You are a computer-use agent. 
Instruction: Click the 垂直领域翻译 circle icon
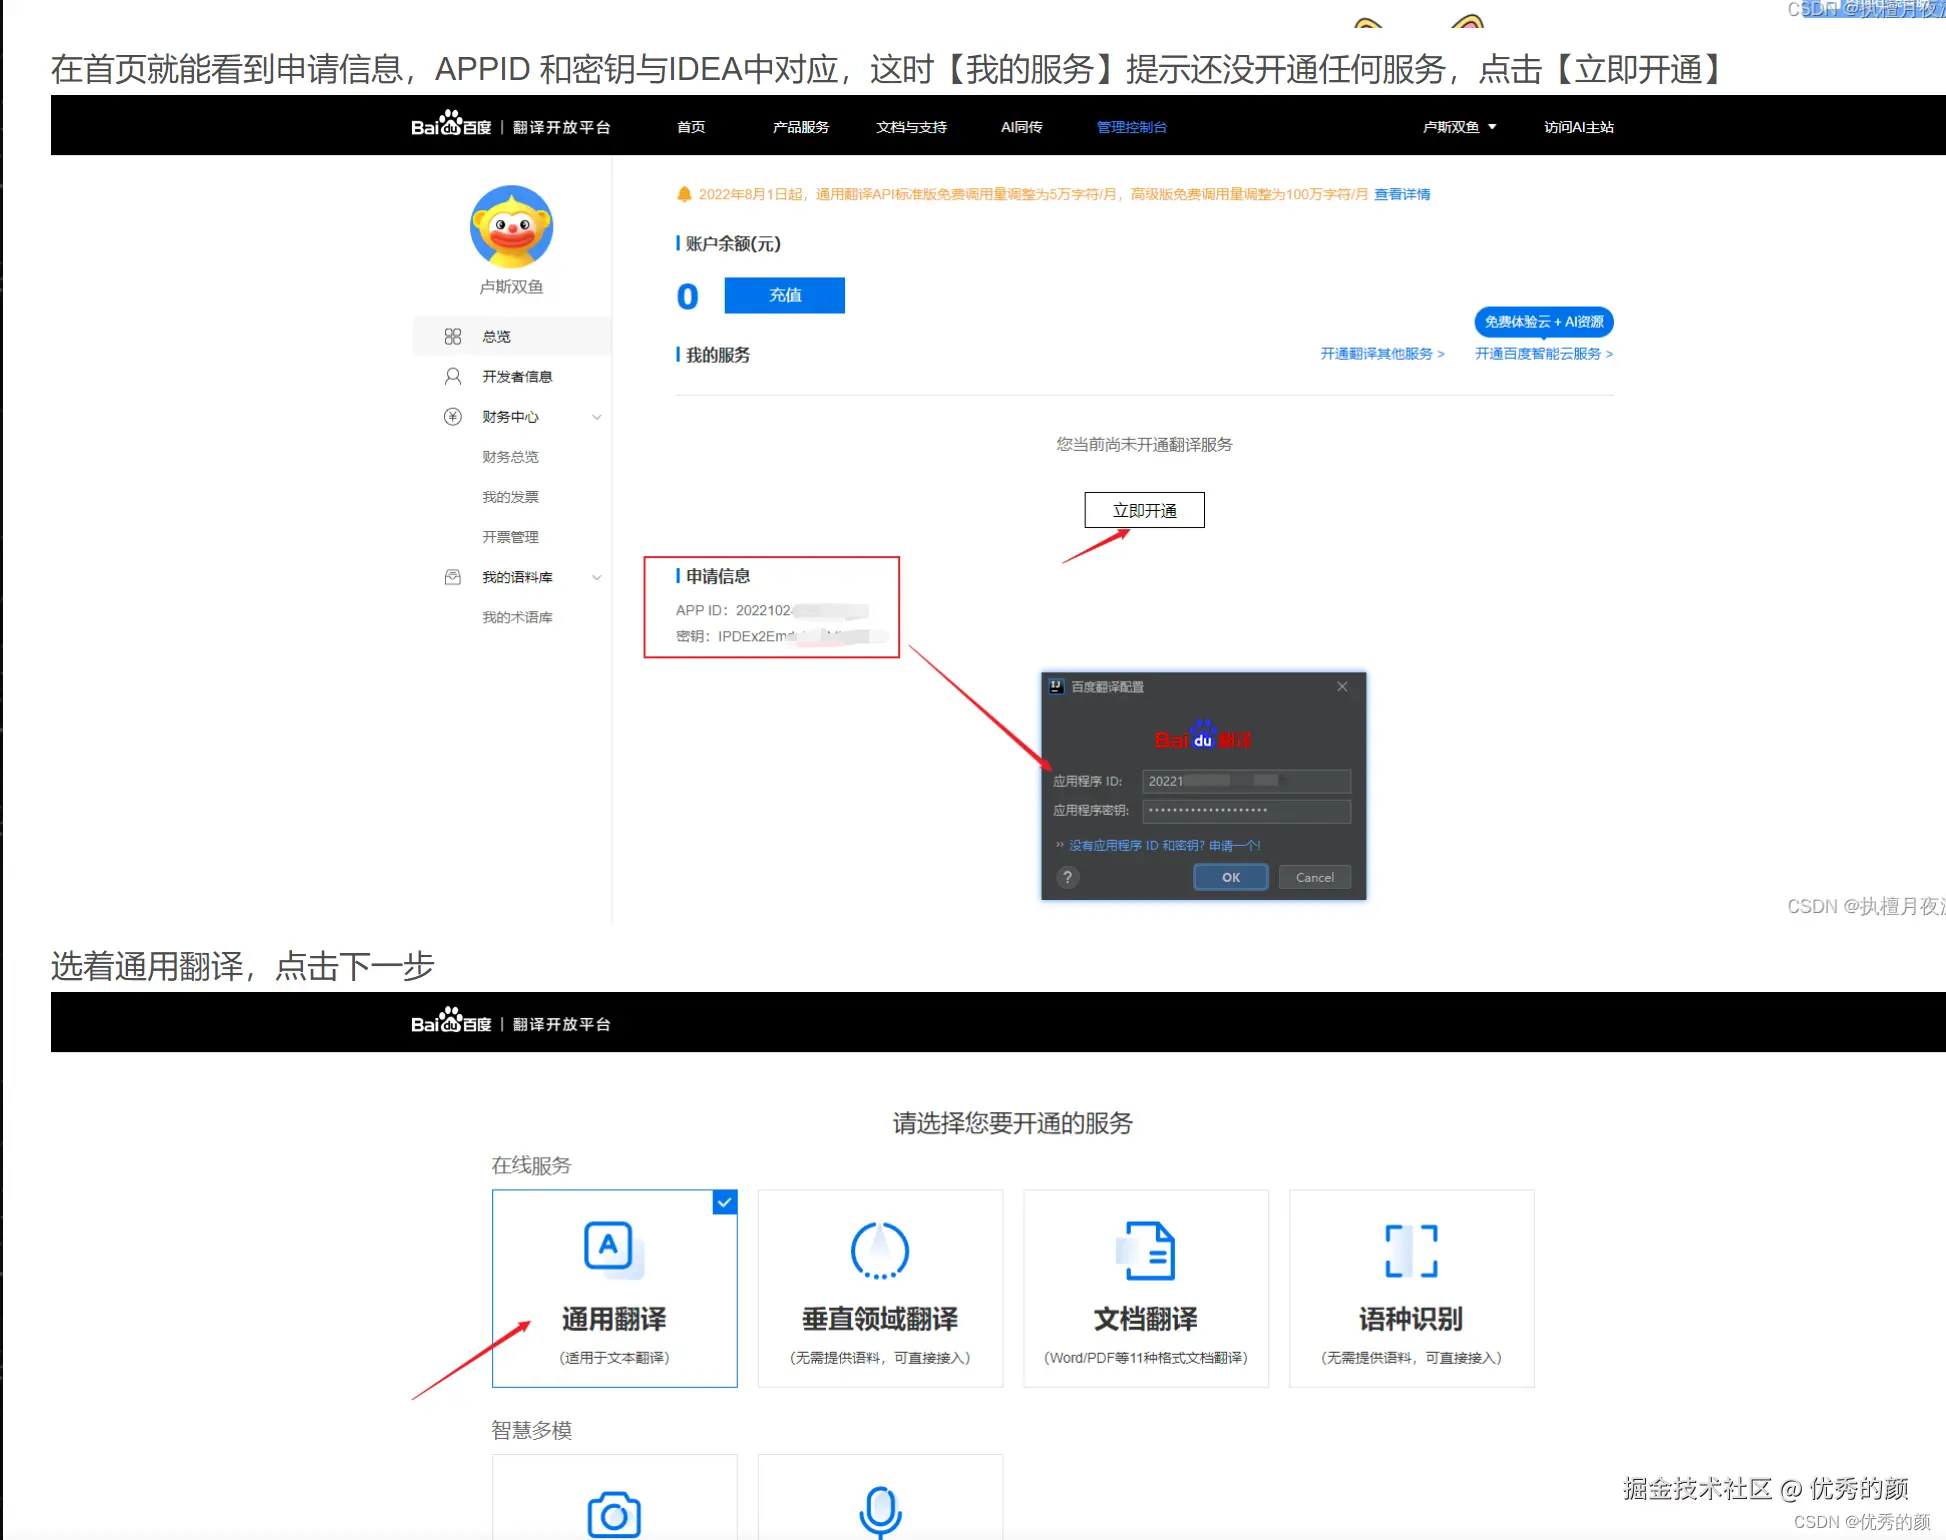(880, 1250)
